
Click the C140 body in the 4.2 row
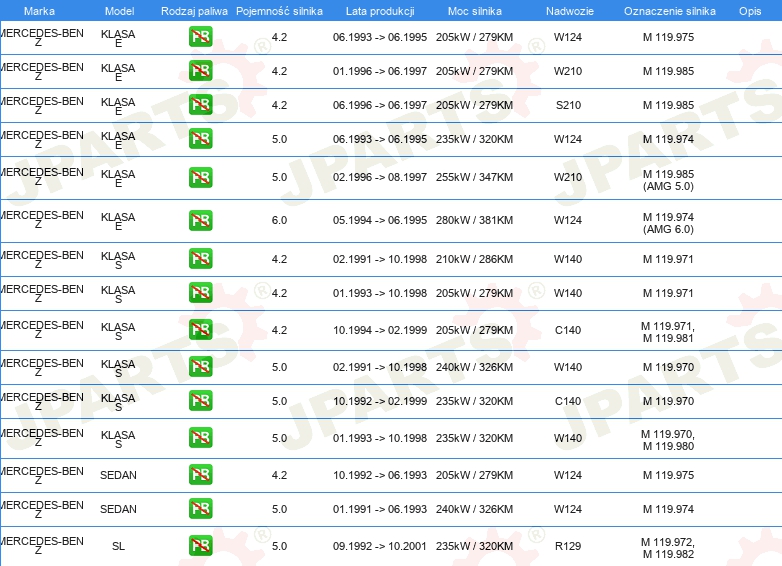click(x=568, y=330)
